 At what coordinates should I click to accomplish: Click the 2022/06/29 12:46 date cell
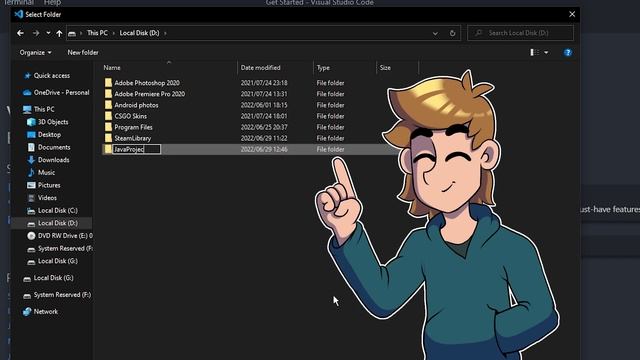pos(264,149)
